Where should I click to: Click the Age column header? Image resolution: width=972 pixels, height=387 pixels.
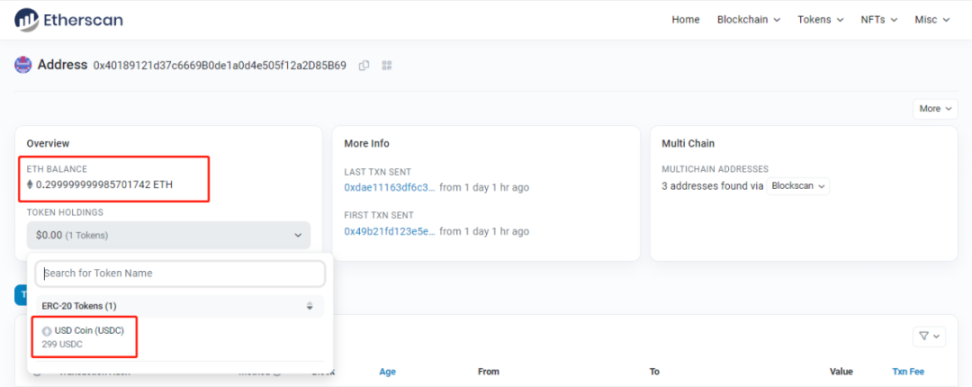[x=387, y=371]
